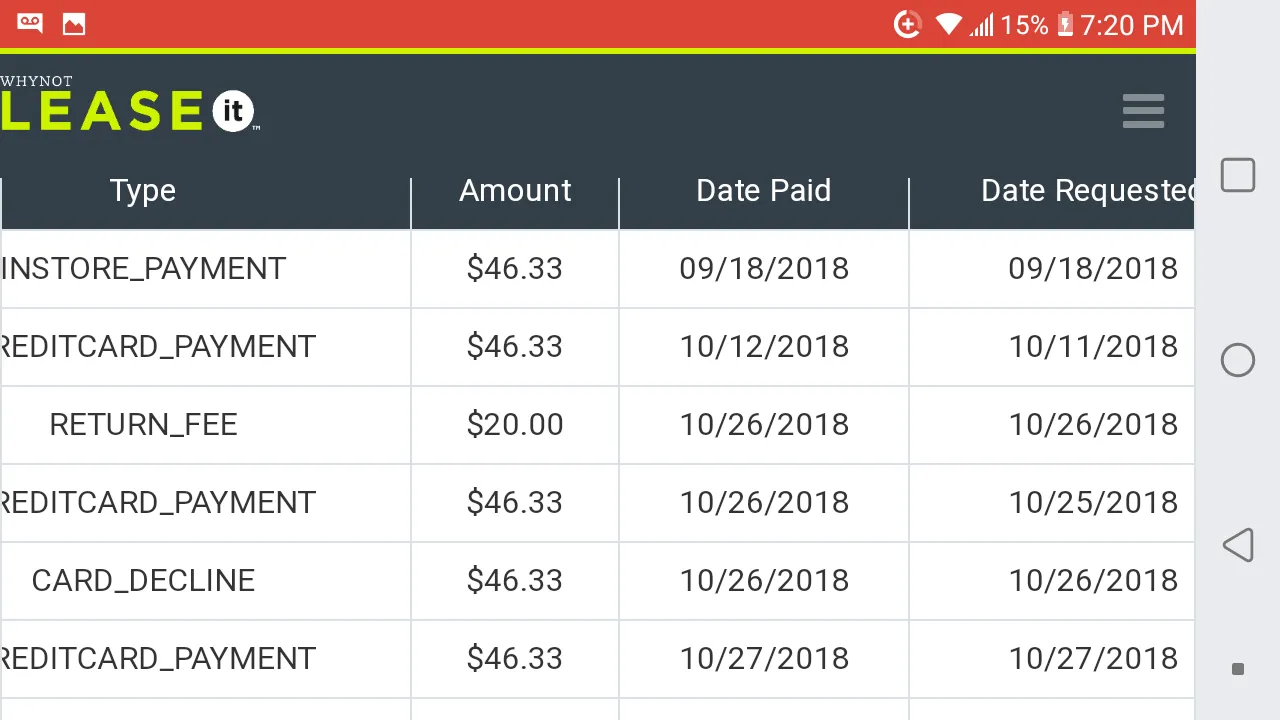Tap the voicemail notification icon
The image size is (1280, 720).
[x=30, y=24]
